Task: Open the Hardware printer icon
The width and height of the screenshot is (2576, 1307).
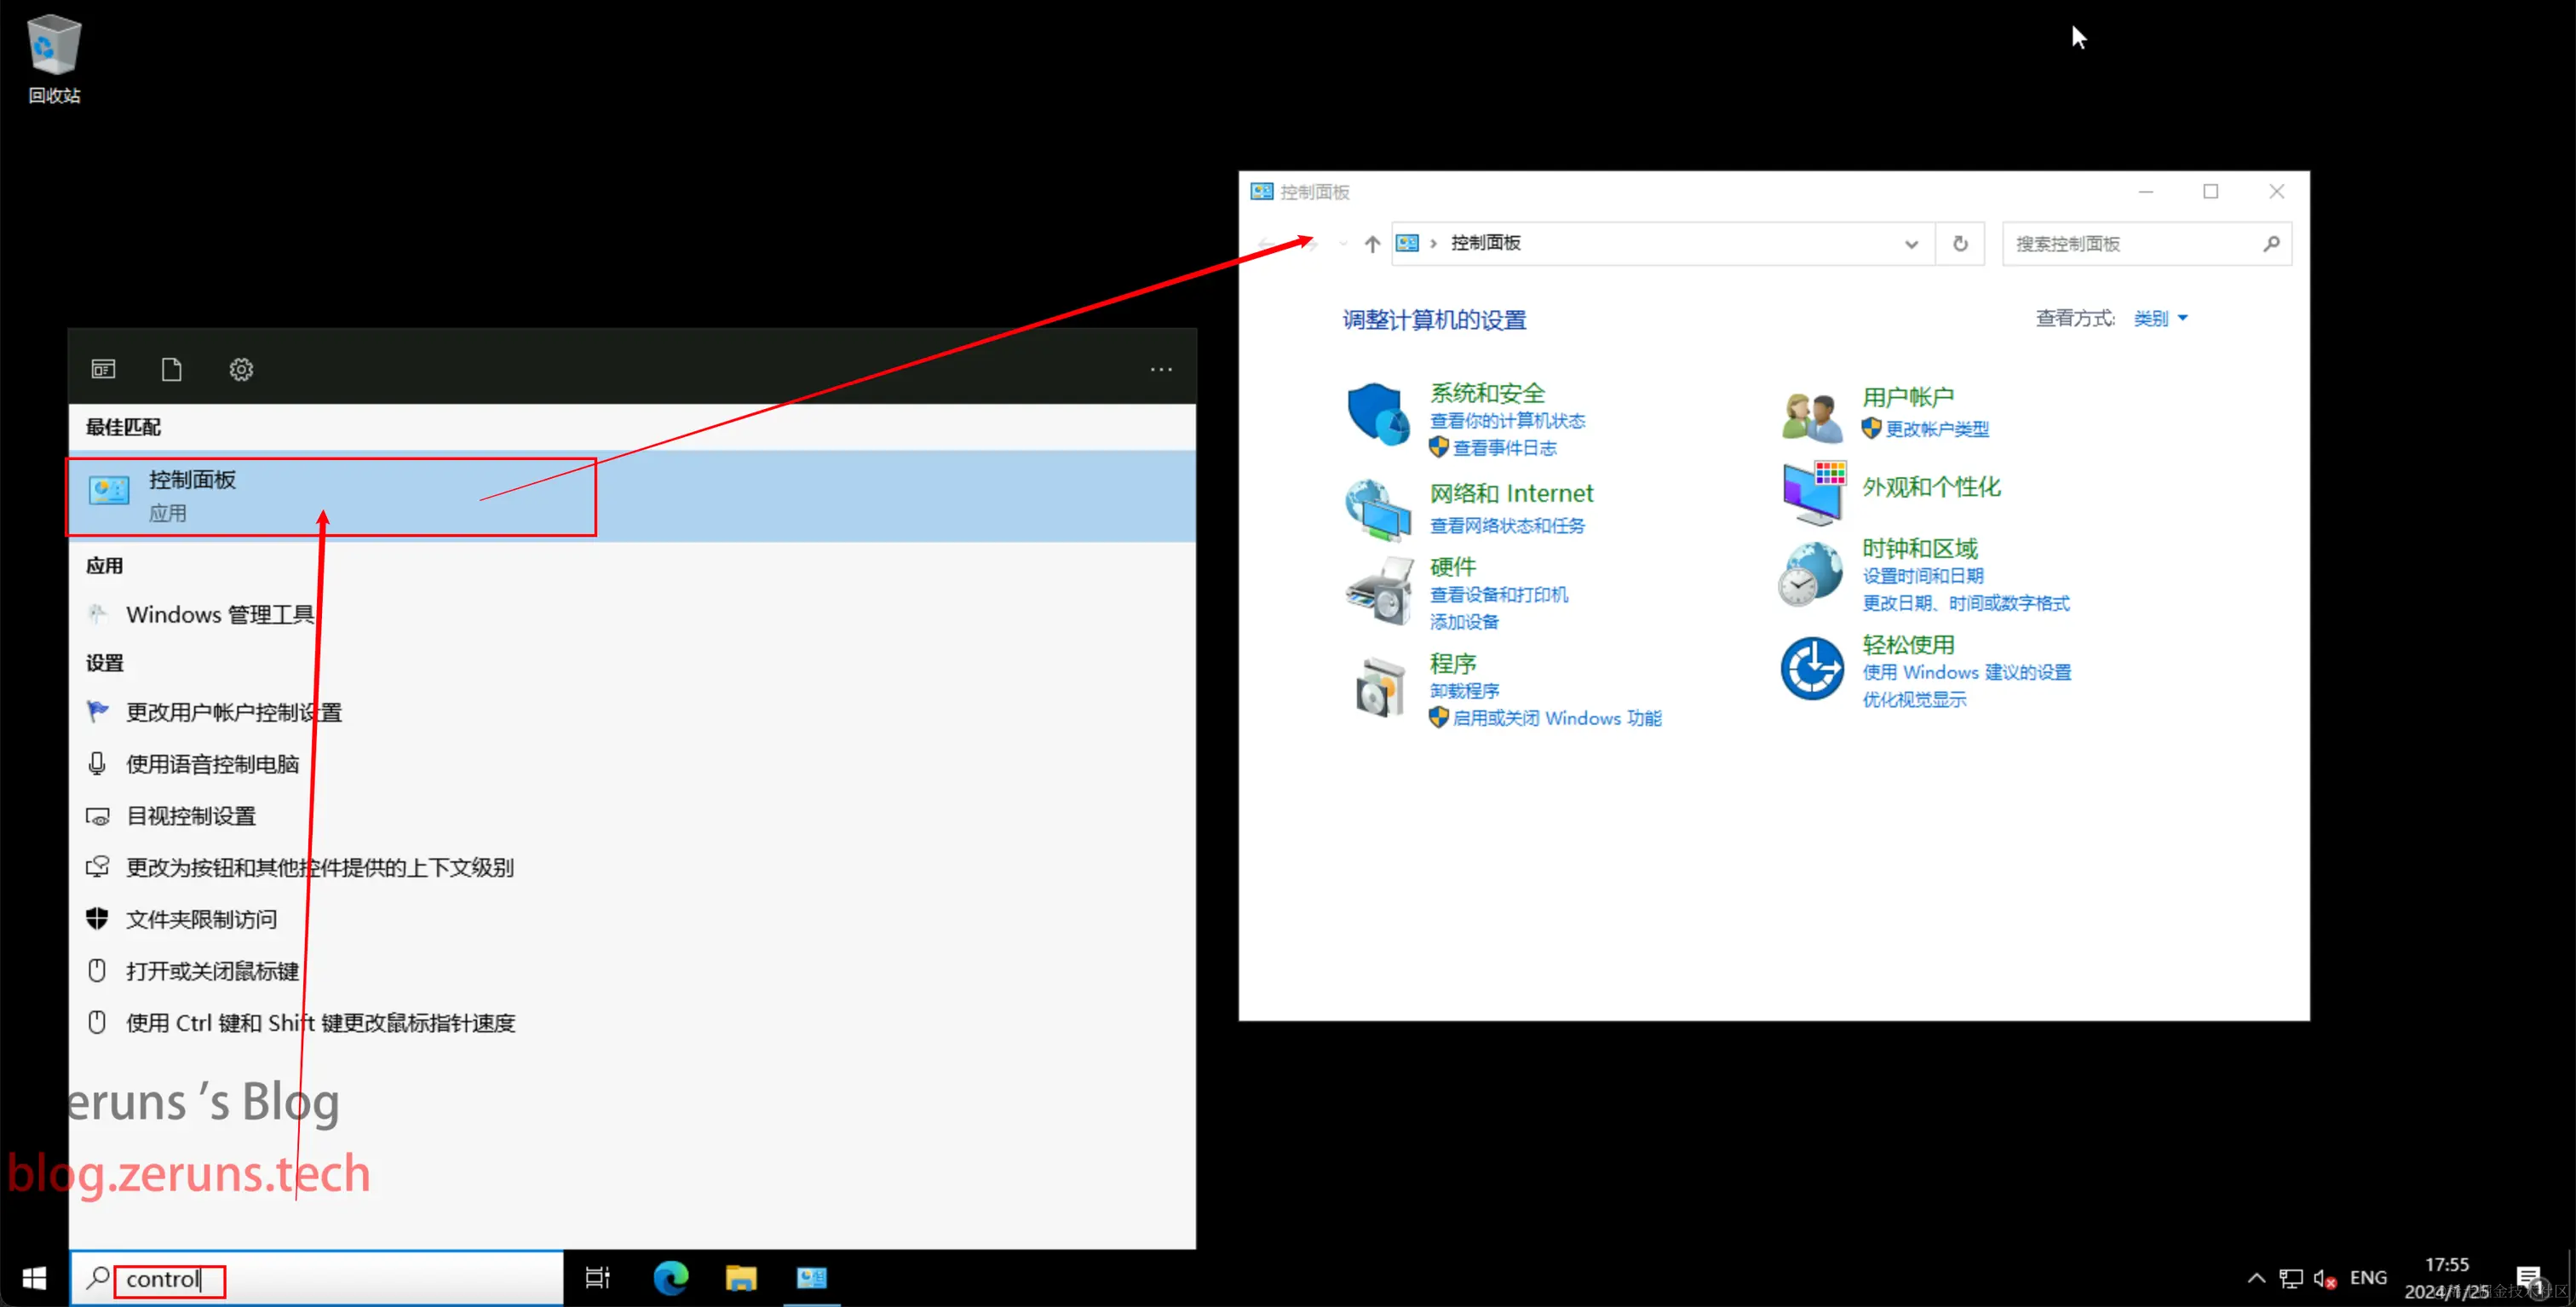Action: (1379, 592)
